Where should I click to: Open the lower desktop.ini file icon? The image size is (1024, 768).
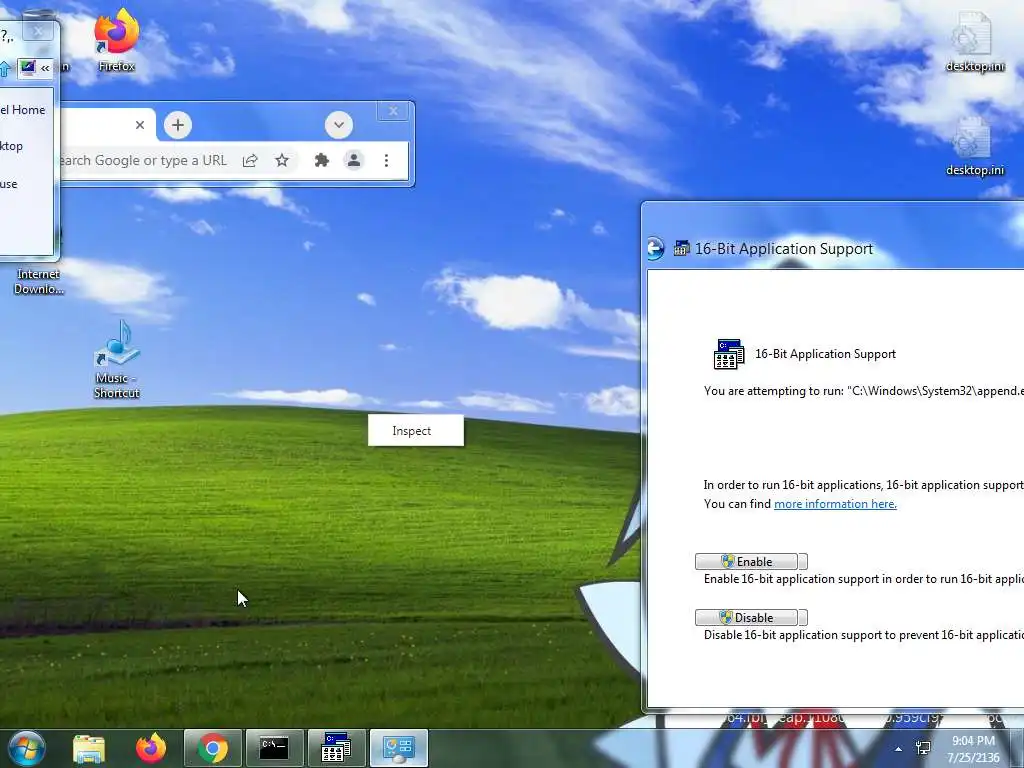(x=974, y=146)
